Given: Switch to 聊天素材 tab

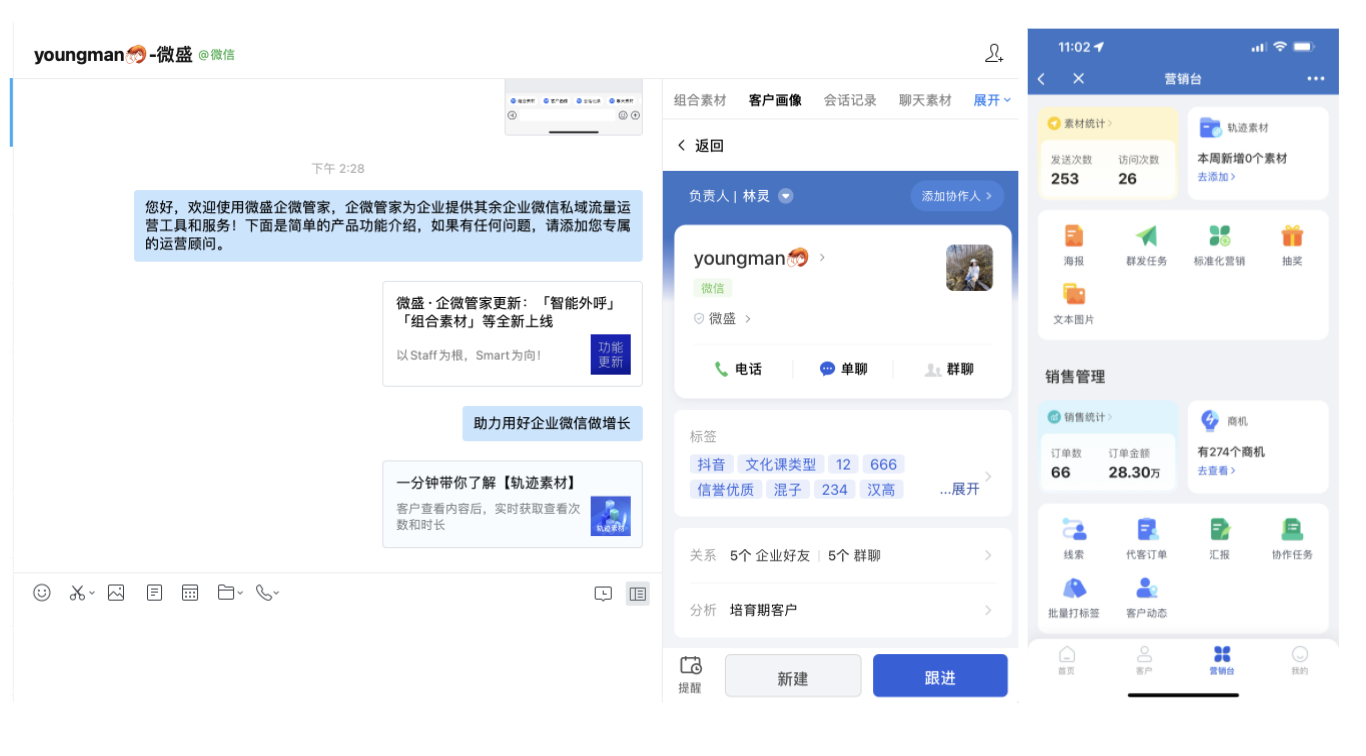Looking at the screenshot, I should [925, 100].
